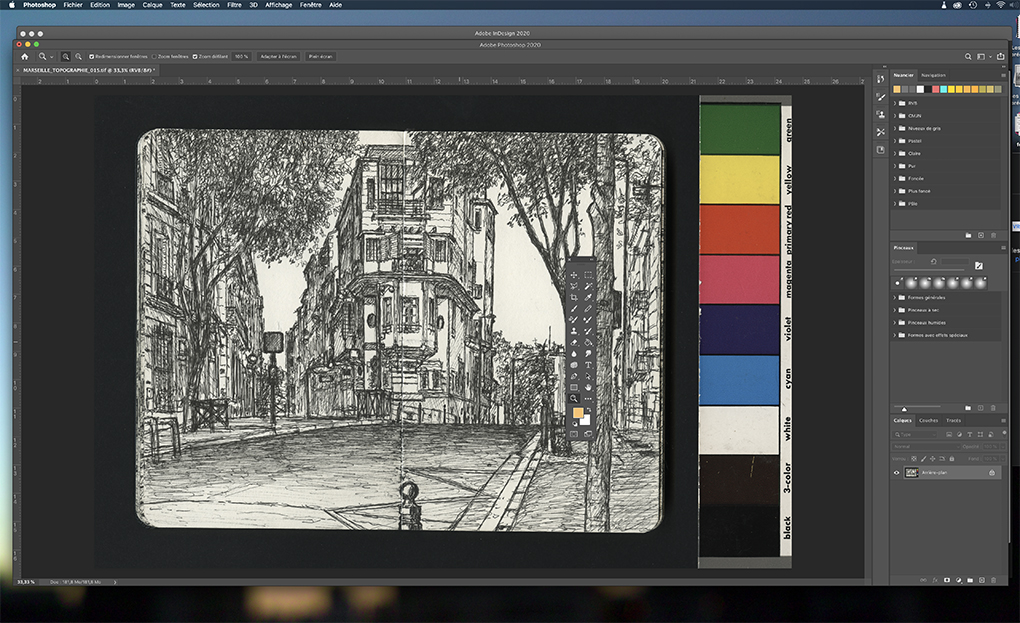Screen dimensions: 1020x623
Task: Click the zoom percentage field in status bar
Action: 25,582
